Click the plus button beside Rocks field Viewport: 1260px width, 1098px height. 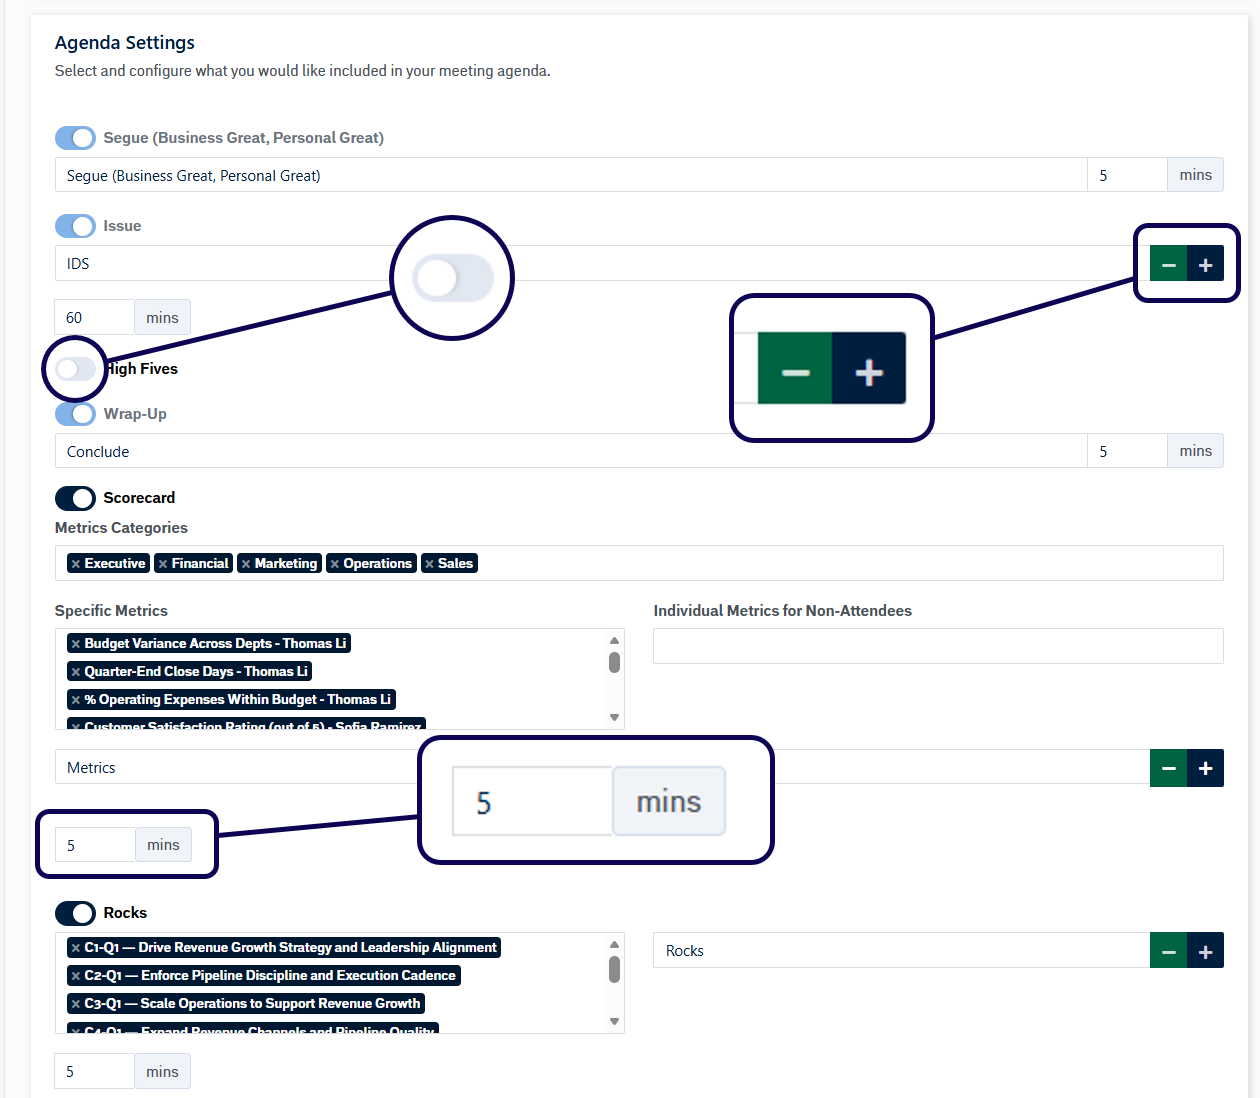(1205, 951)
